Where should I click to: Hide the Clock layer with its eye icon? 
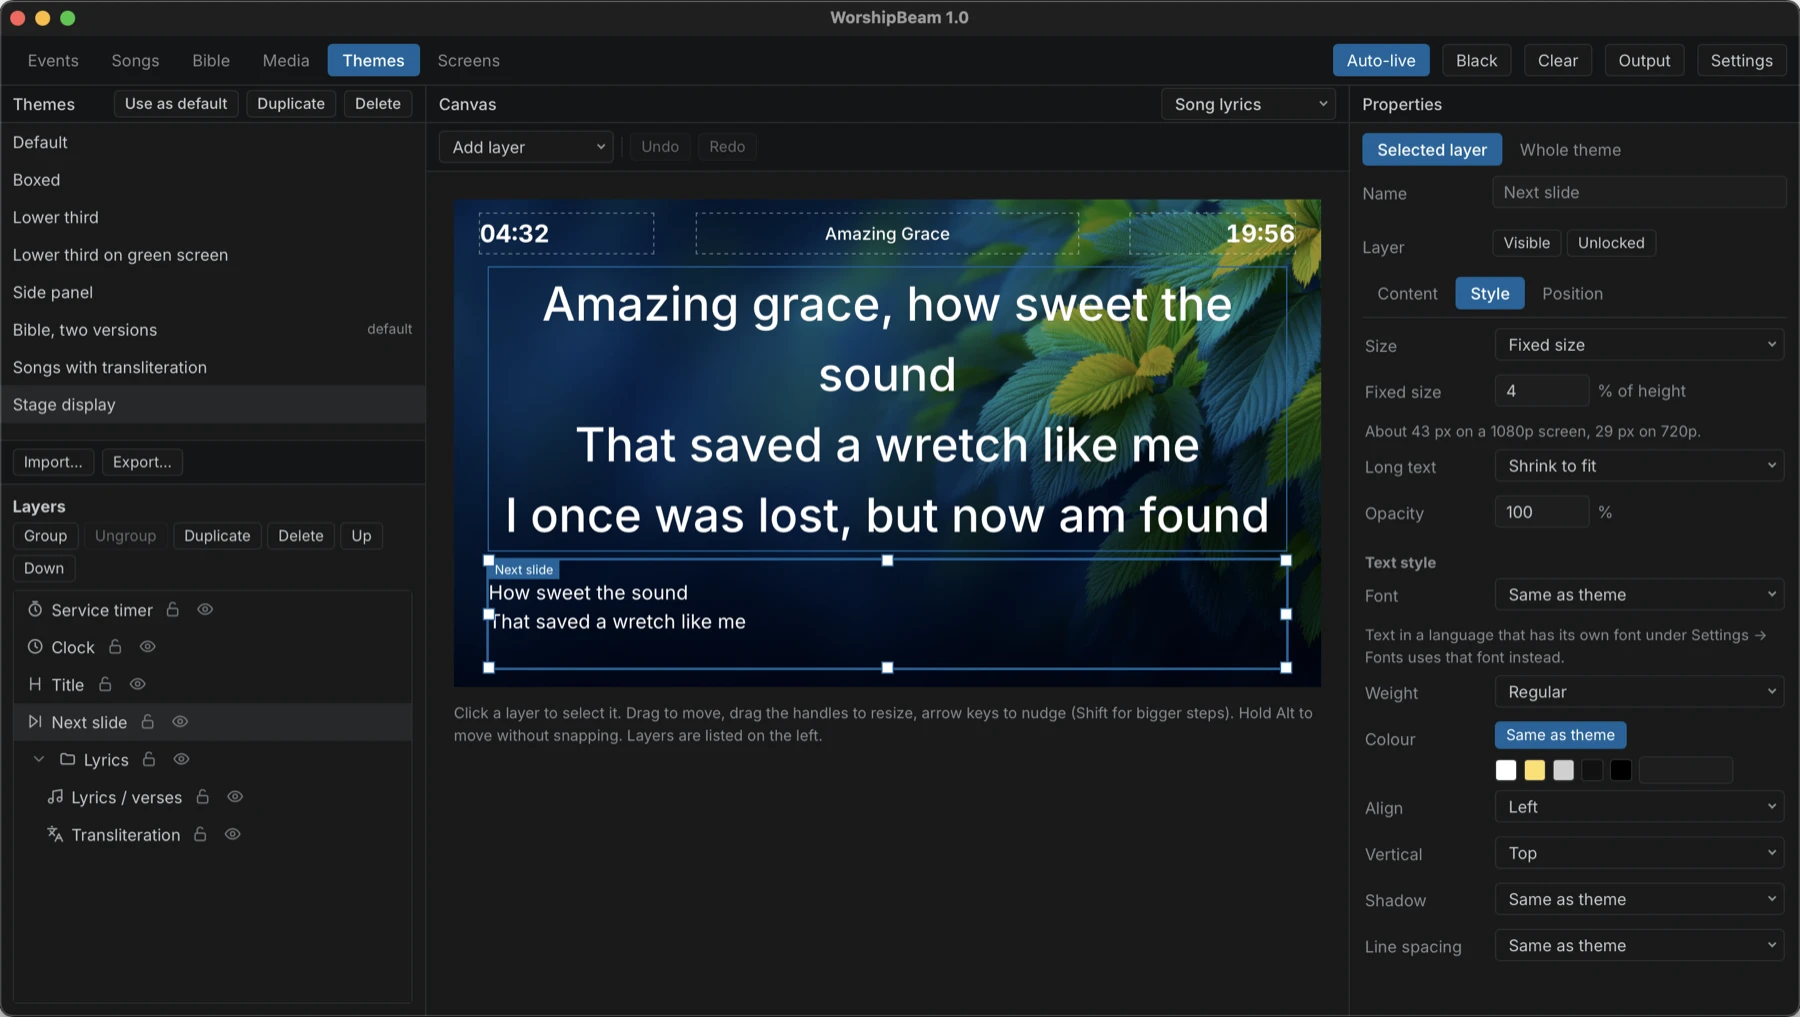(148, 647)
